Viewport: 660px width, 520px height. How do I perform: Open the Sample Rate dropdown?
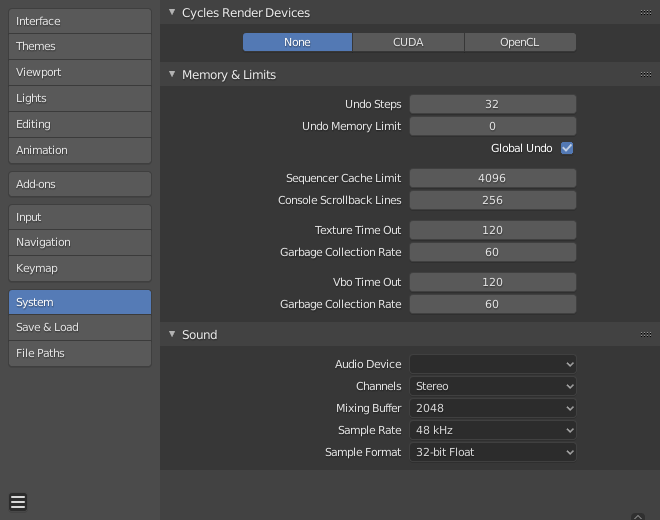[x=493, y=430]
